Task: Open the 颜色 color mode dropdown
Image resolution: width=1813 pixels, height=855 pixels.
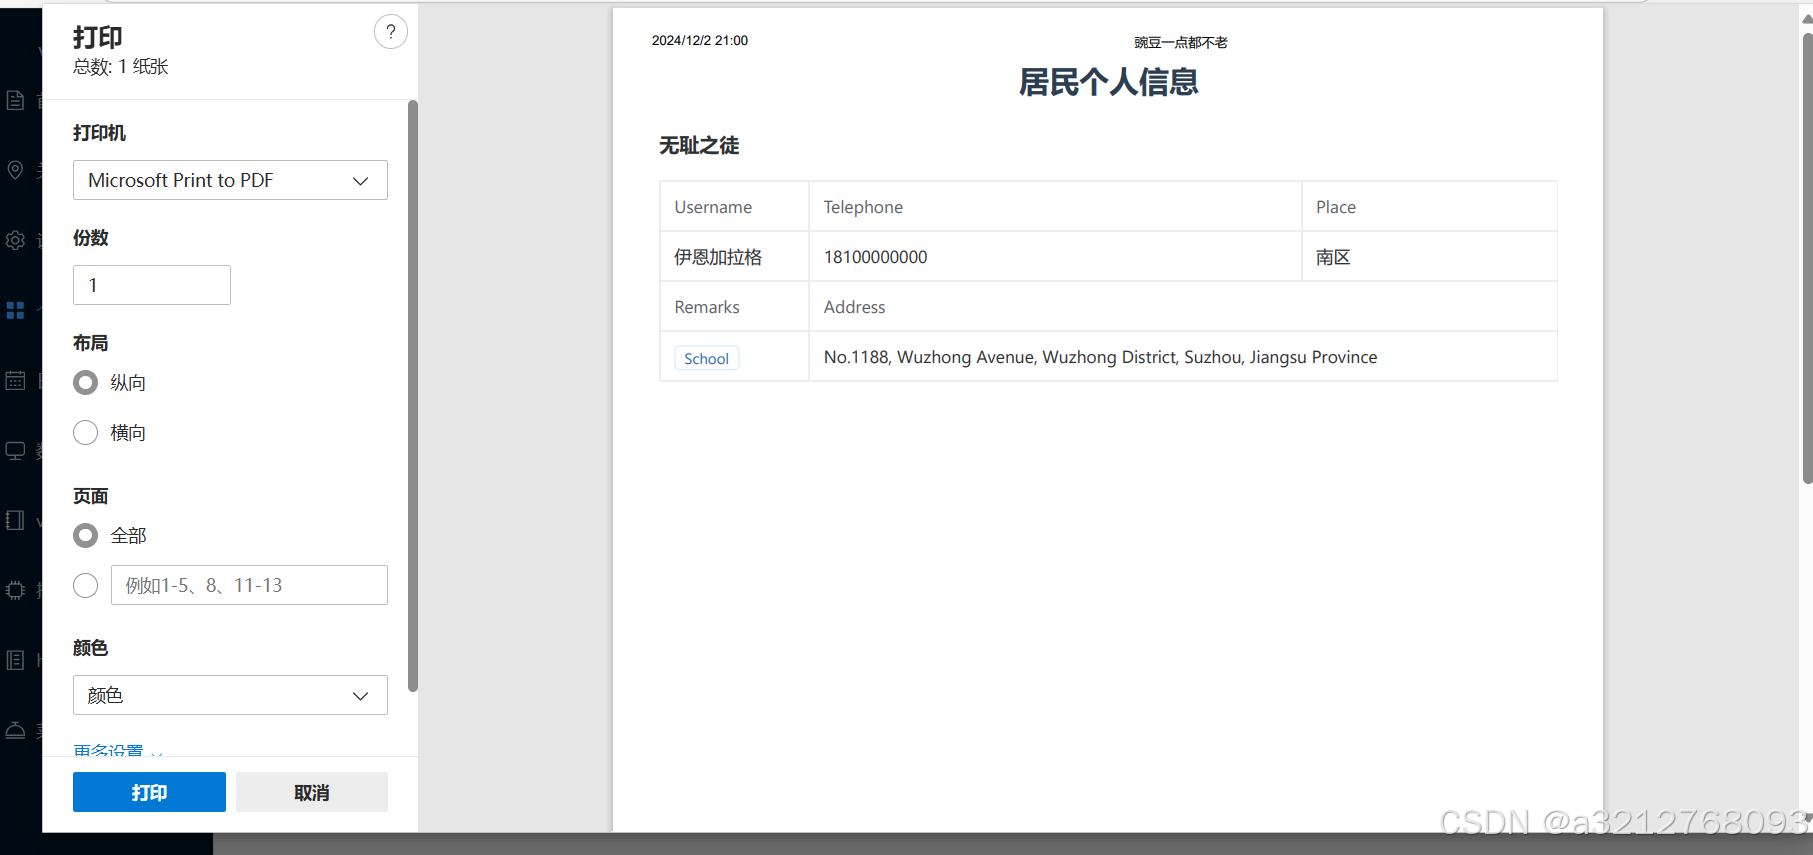Action: pyautogui.click(x=230, y=695)
